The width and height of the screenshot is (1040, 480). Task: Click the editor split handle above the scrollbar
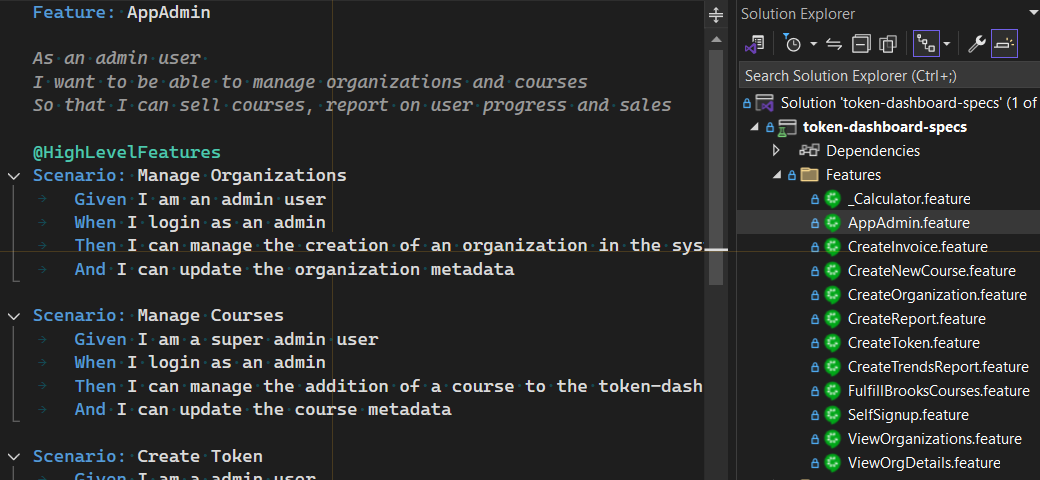pos(716,15)
